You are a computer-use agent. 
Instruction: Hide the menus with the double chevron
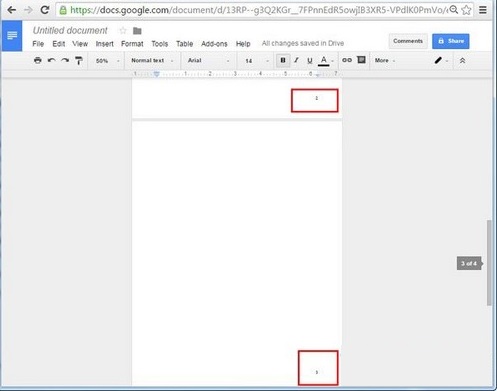click(462, 61)
